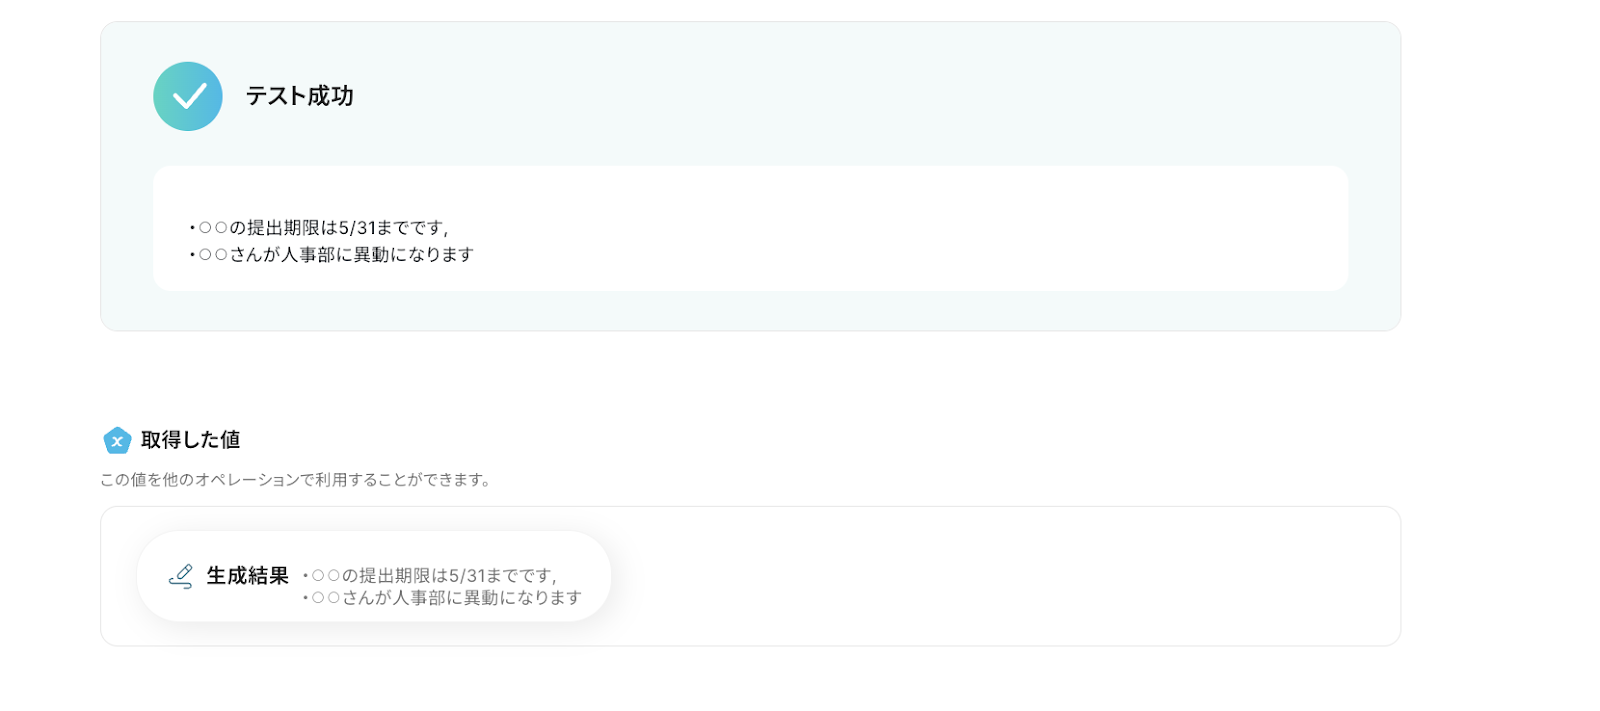This screenshot has width=1600, height=711.
Task: Click the 人事部に異動 line inside 生成結果 chip
Action: tap(445, 598)
